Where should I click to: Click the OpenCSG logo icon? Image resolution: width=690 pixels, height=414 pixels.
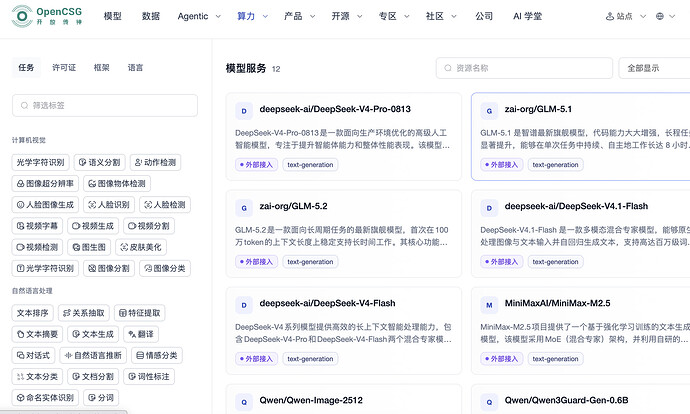coord(22,16)
